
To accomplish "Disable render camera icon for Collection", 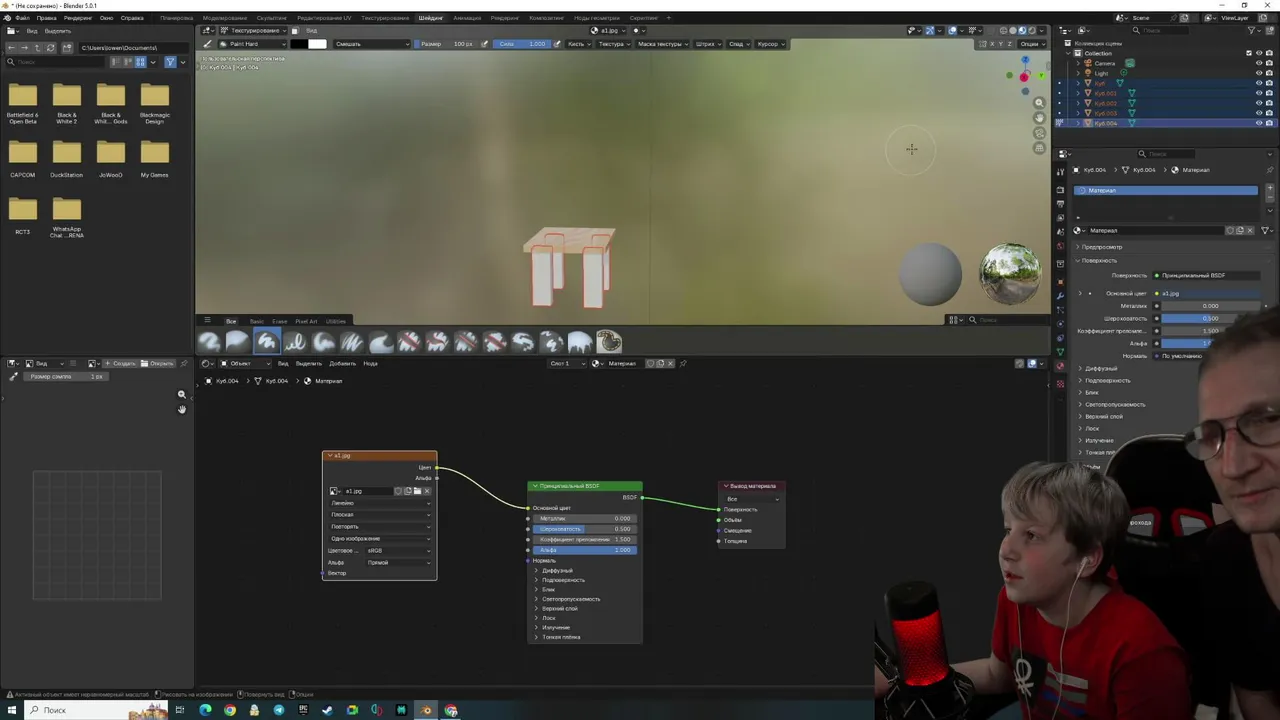I will 1269,53.
